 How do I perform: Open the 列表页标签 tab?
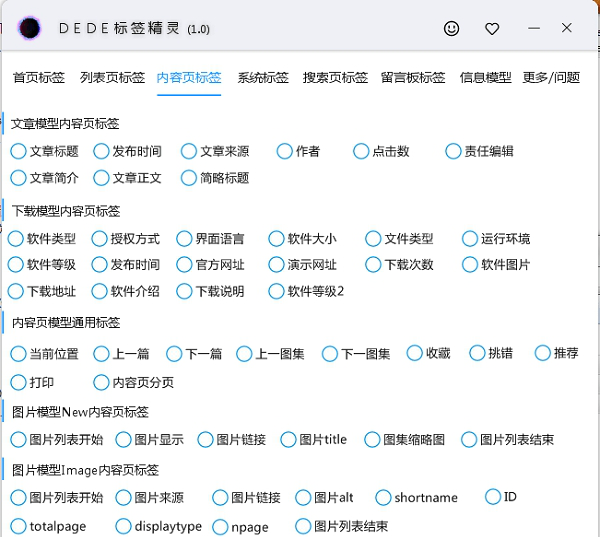click(112, 78)
